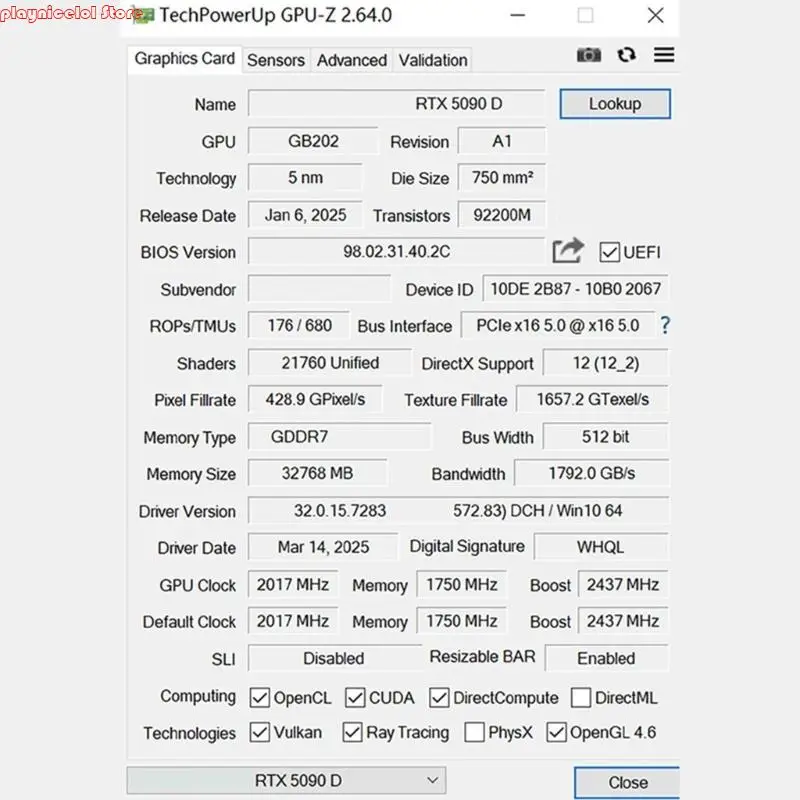Click the Resizable BAR value Enabled
The image size is (800, 800).
point(607,658)
